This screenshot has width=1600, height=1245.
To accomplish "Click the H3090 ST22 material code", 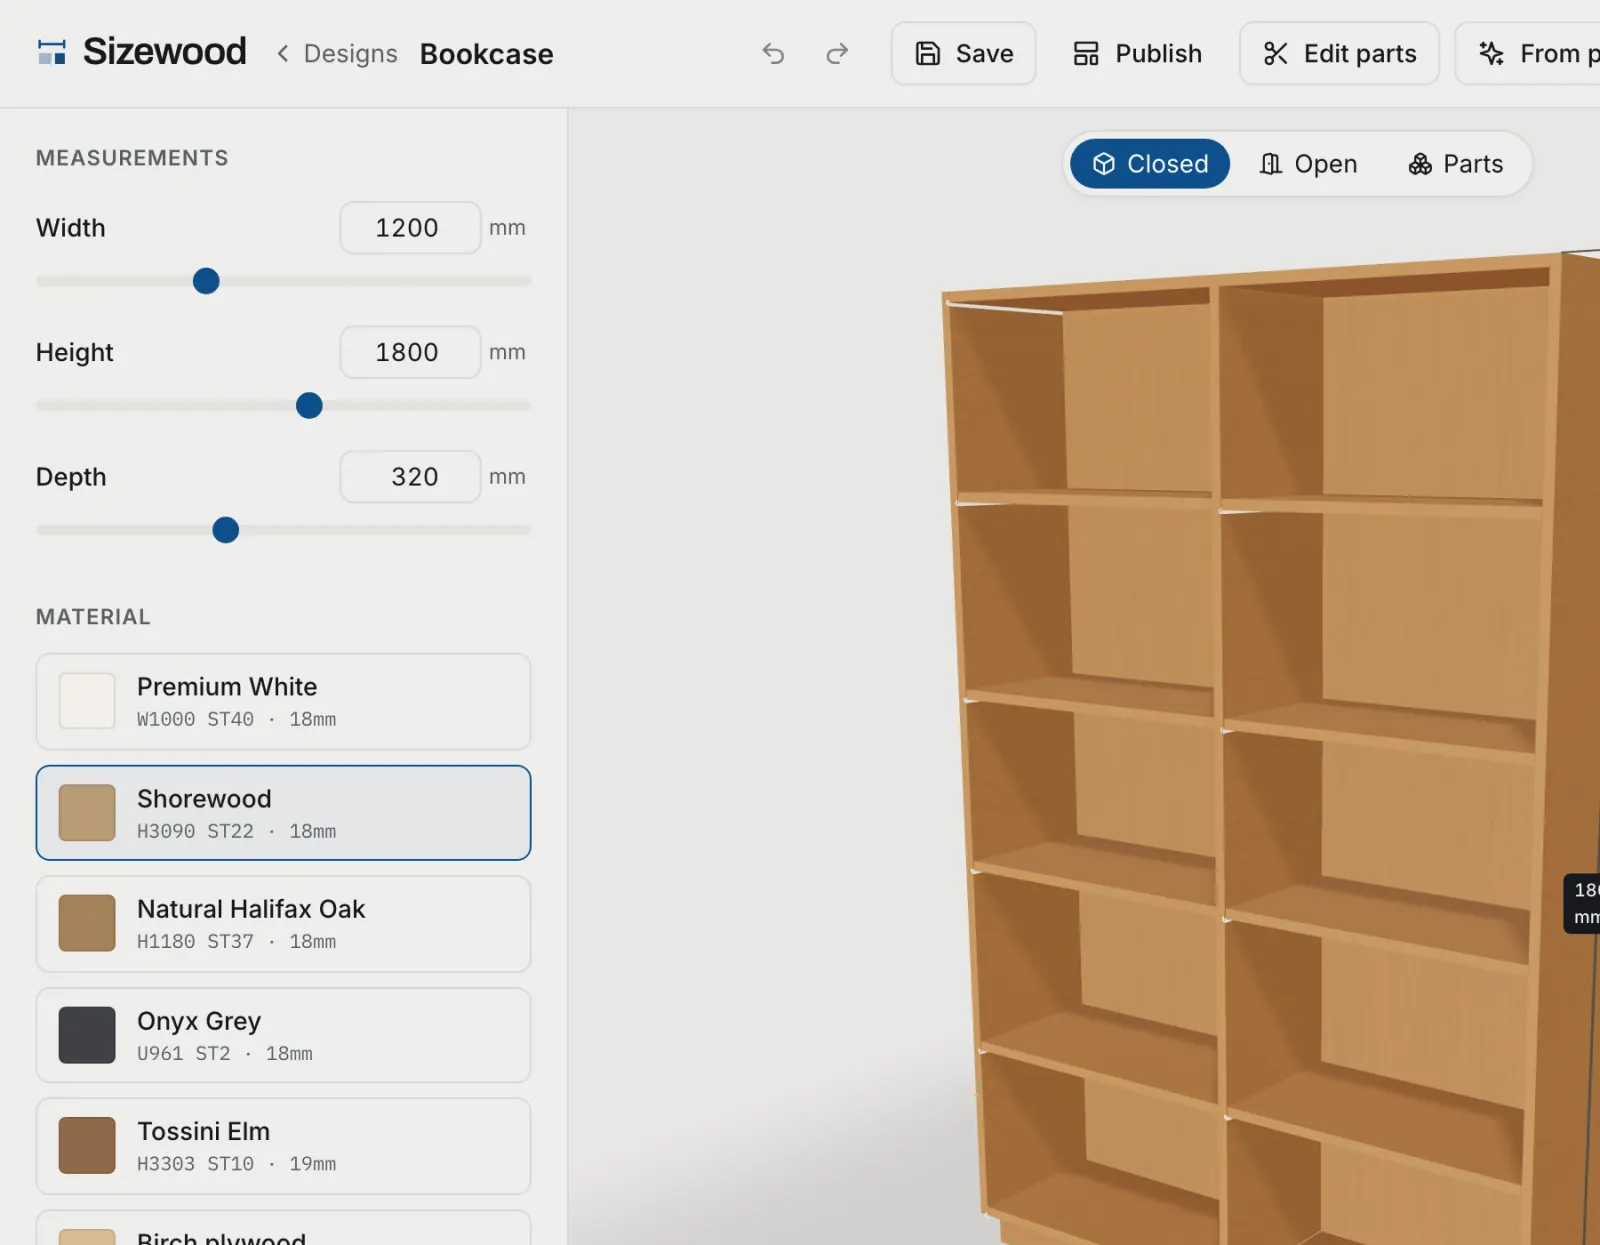I will point(195,831).
